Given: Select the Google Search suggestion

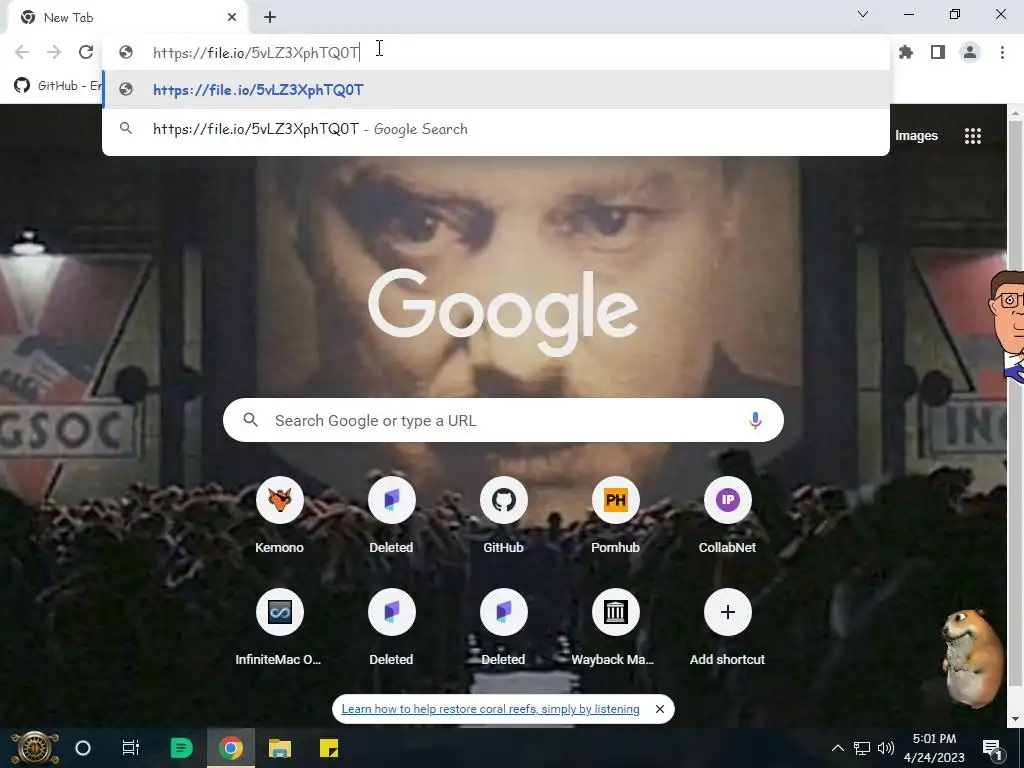Looking at the screenshot, I should click(496, 129).
